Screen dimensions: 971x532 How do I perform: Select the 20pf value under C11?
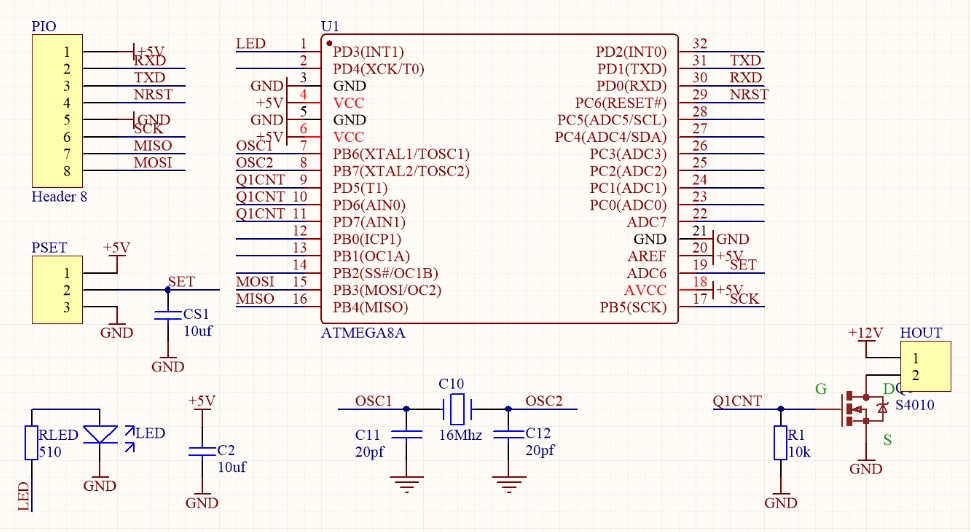370,452
